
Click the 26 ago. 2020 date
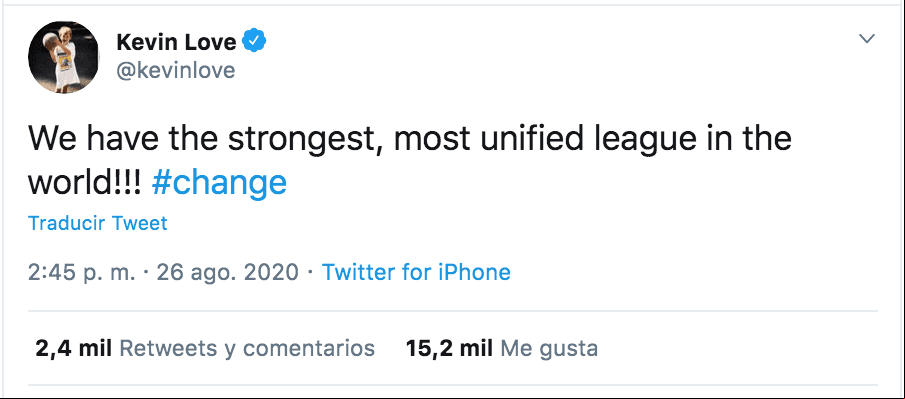click(227, 271)
